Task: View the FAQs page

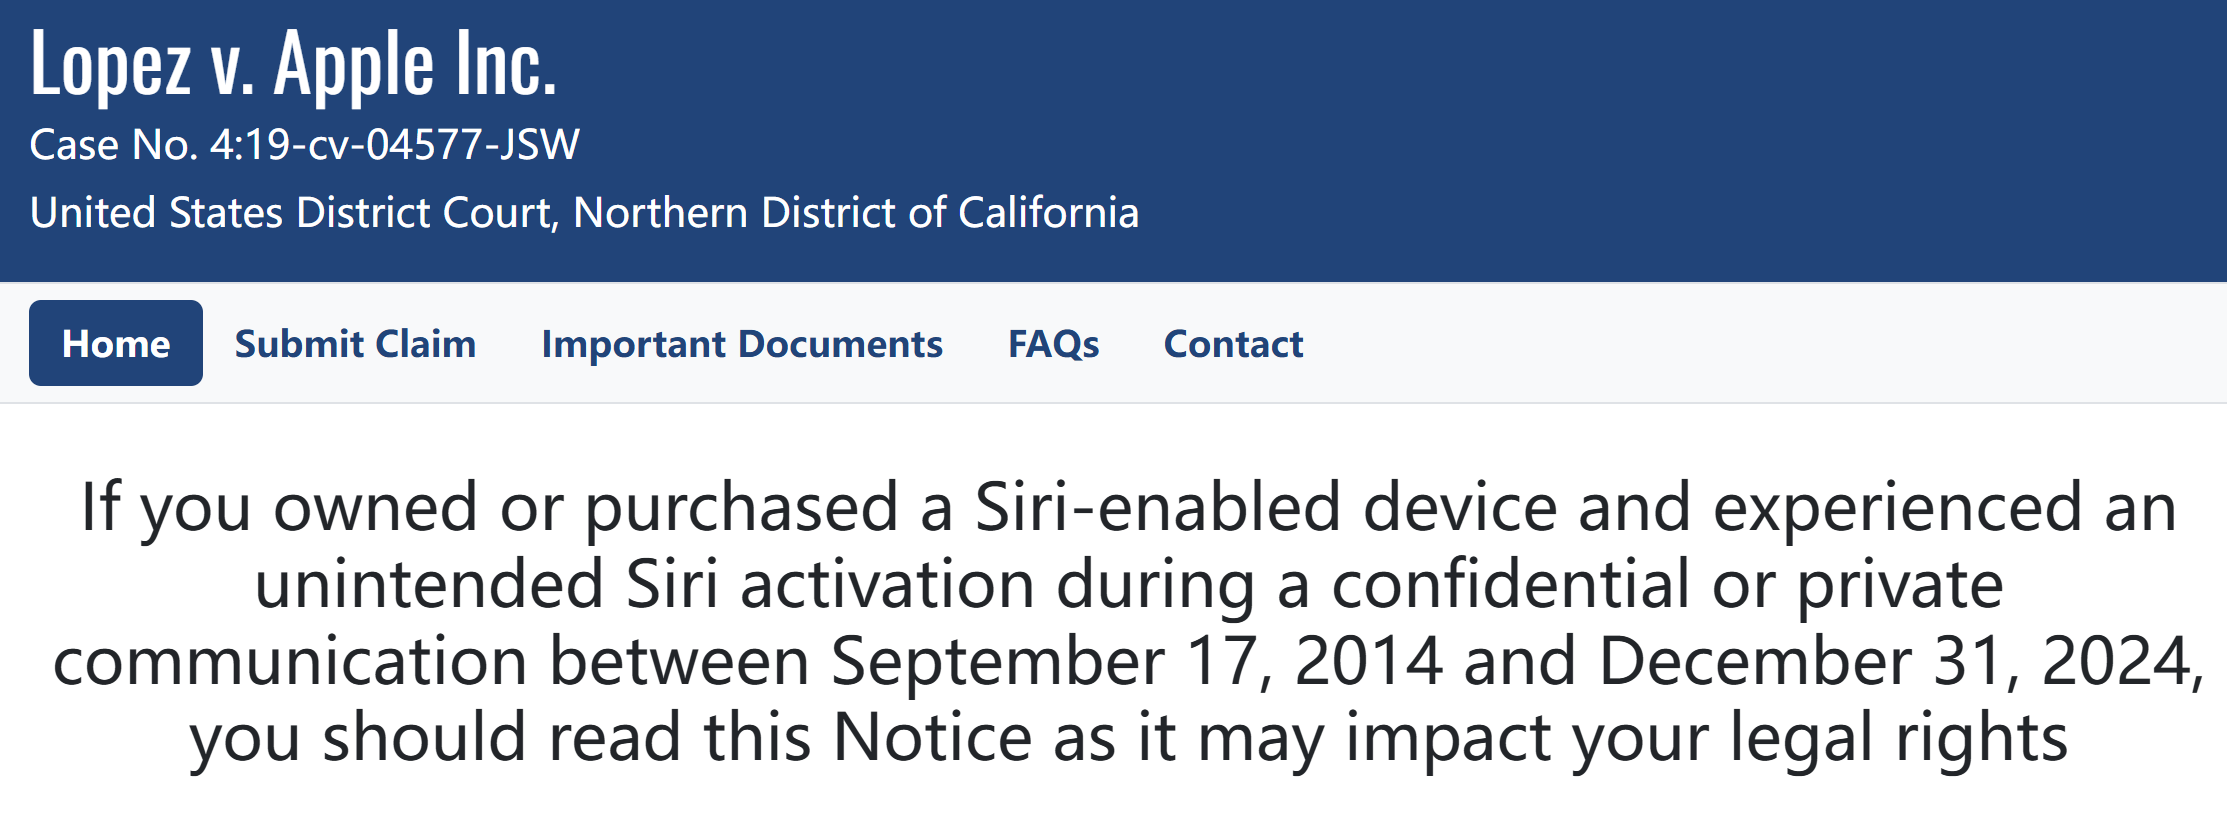Action: pyautogui.click(x=1053, y=344)
